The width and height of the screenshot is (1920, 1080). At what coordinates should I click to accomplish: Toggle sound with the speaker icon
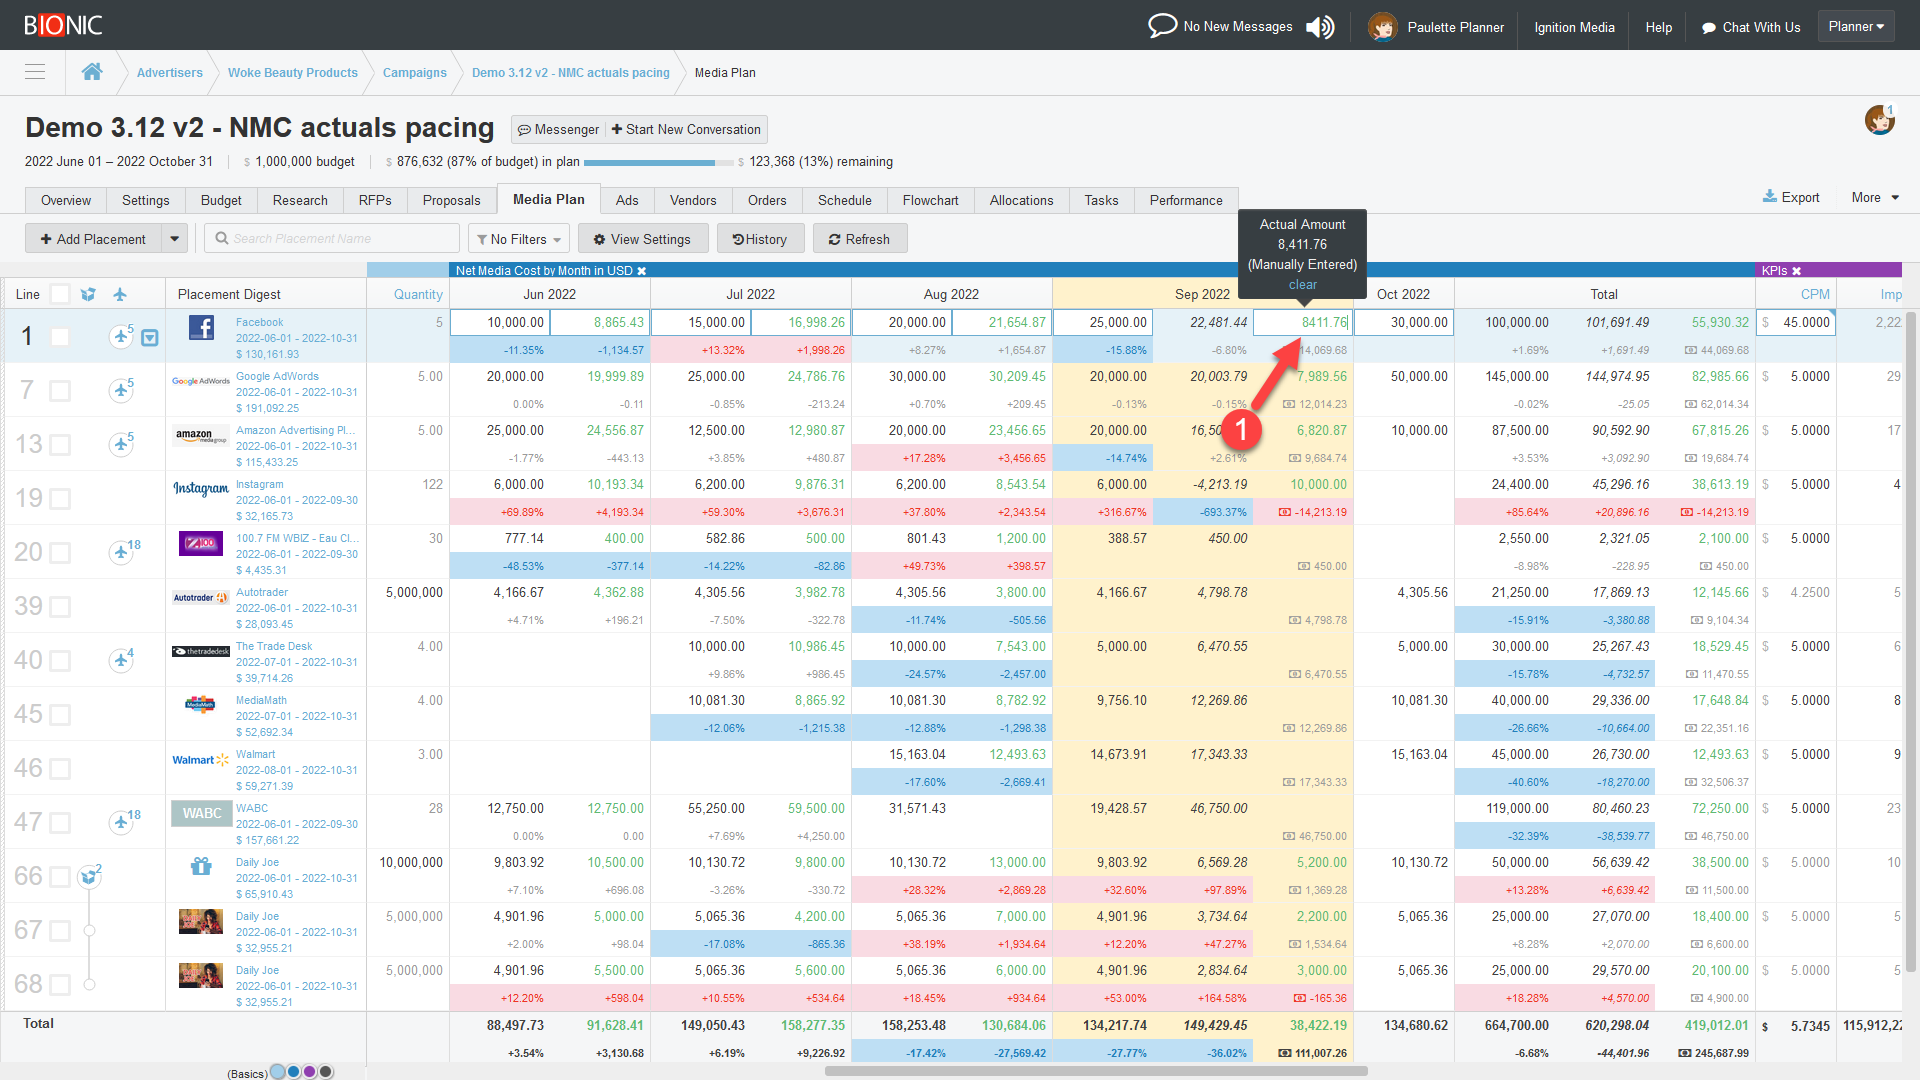(x=1320, y=27)
